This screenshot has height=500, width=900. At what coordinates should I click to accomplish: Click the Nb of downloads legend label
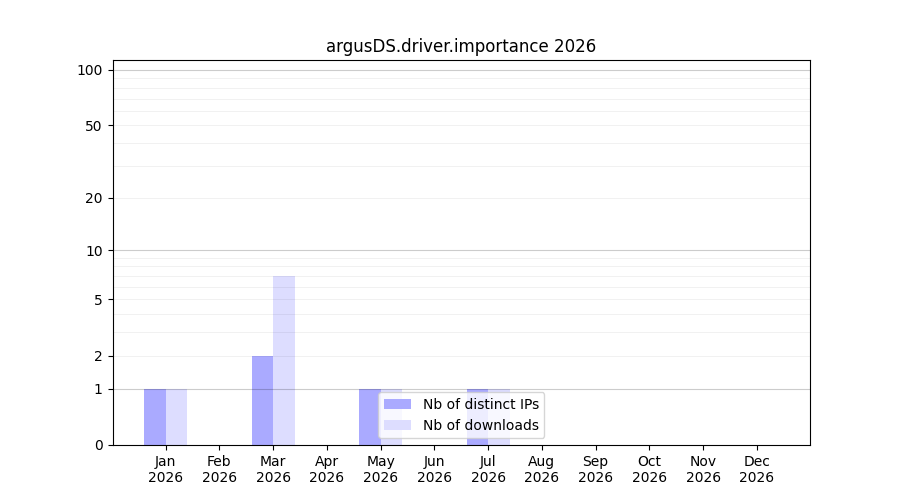pyautogui.click(x=481, y=425)
